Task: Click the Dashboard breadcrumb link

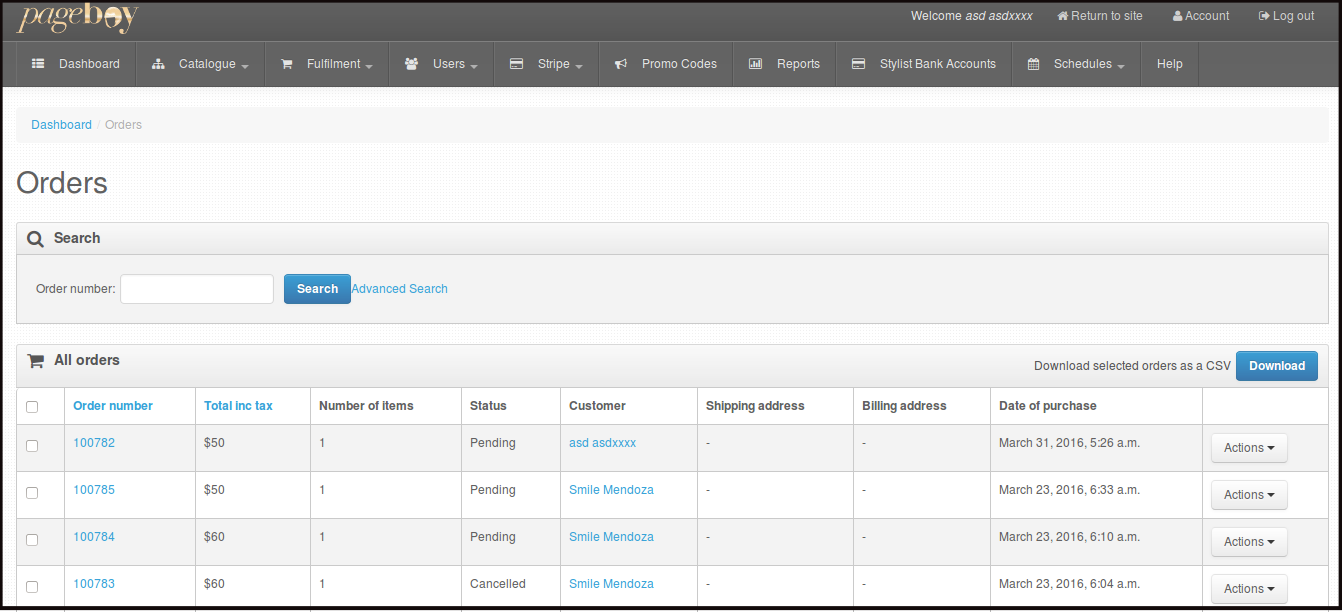Action: pyautogui.click(x=61, y=125)
